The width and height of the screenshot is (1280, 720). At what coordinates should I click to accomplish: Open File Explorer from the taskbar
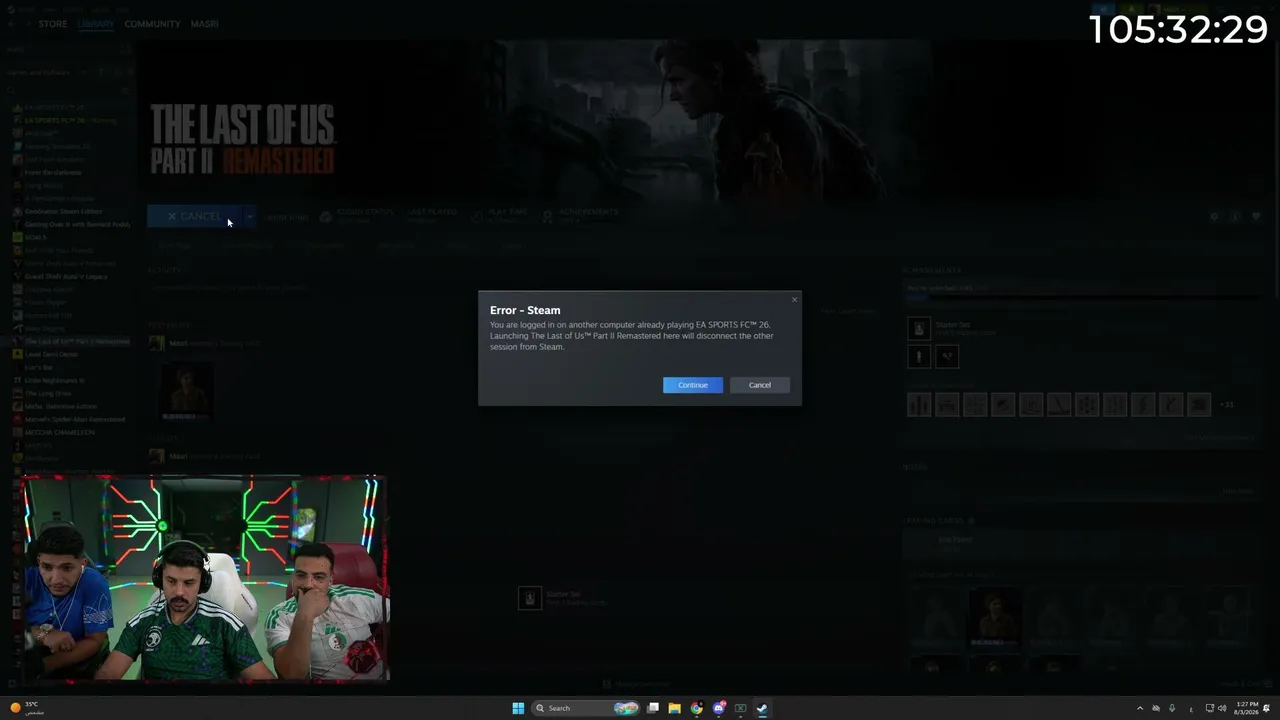pos(675,708)
